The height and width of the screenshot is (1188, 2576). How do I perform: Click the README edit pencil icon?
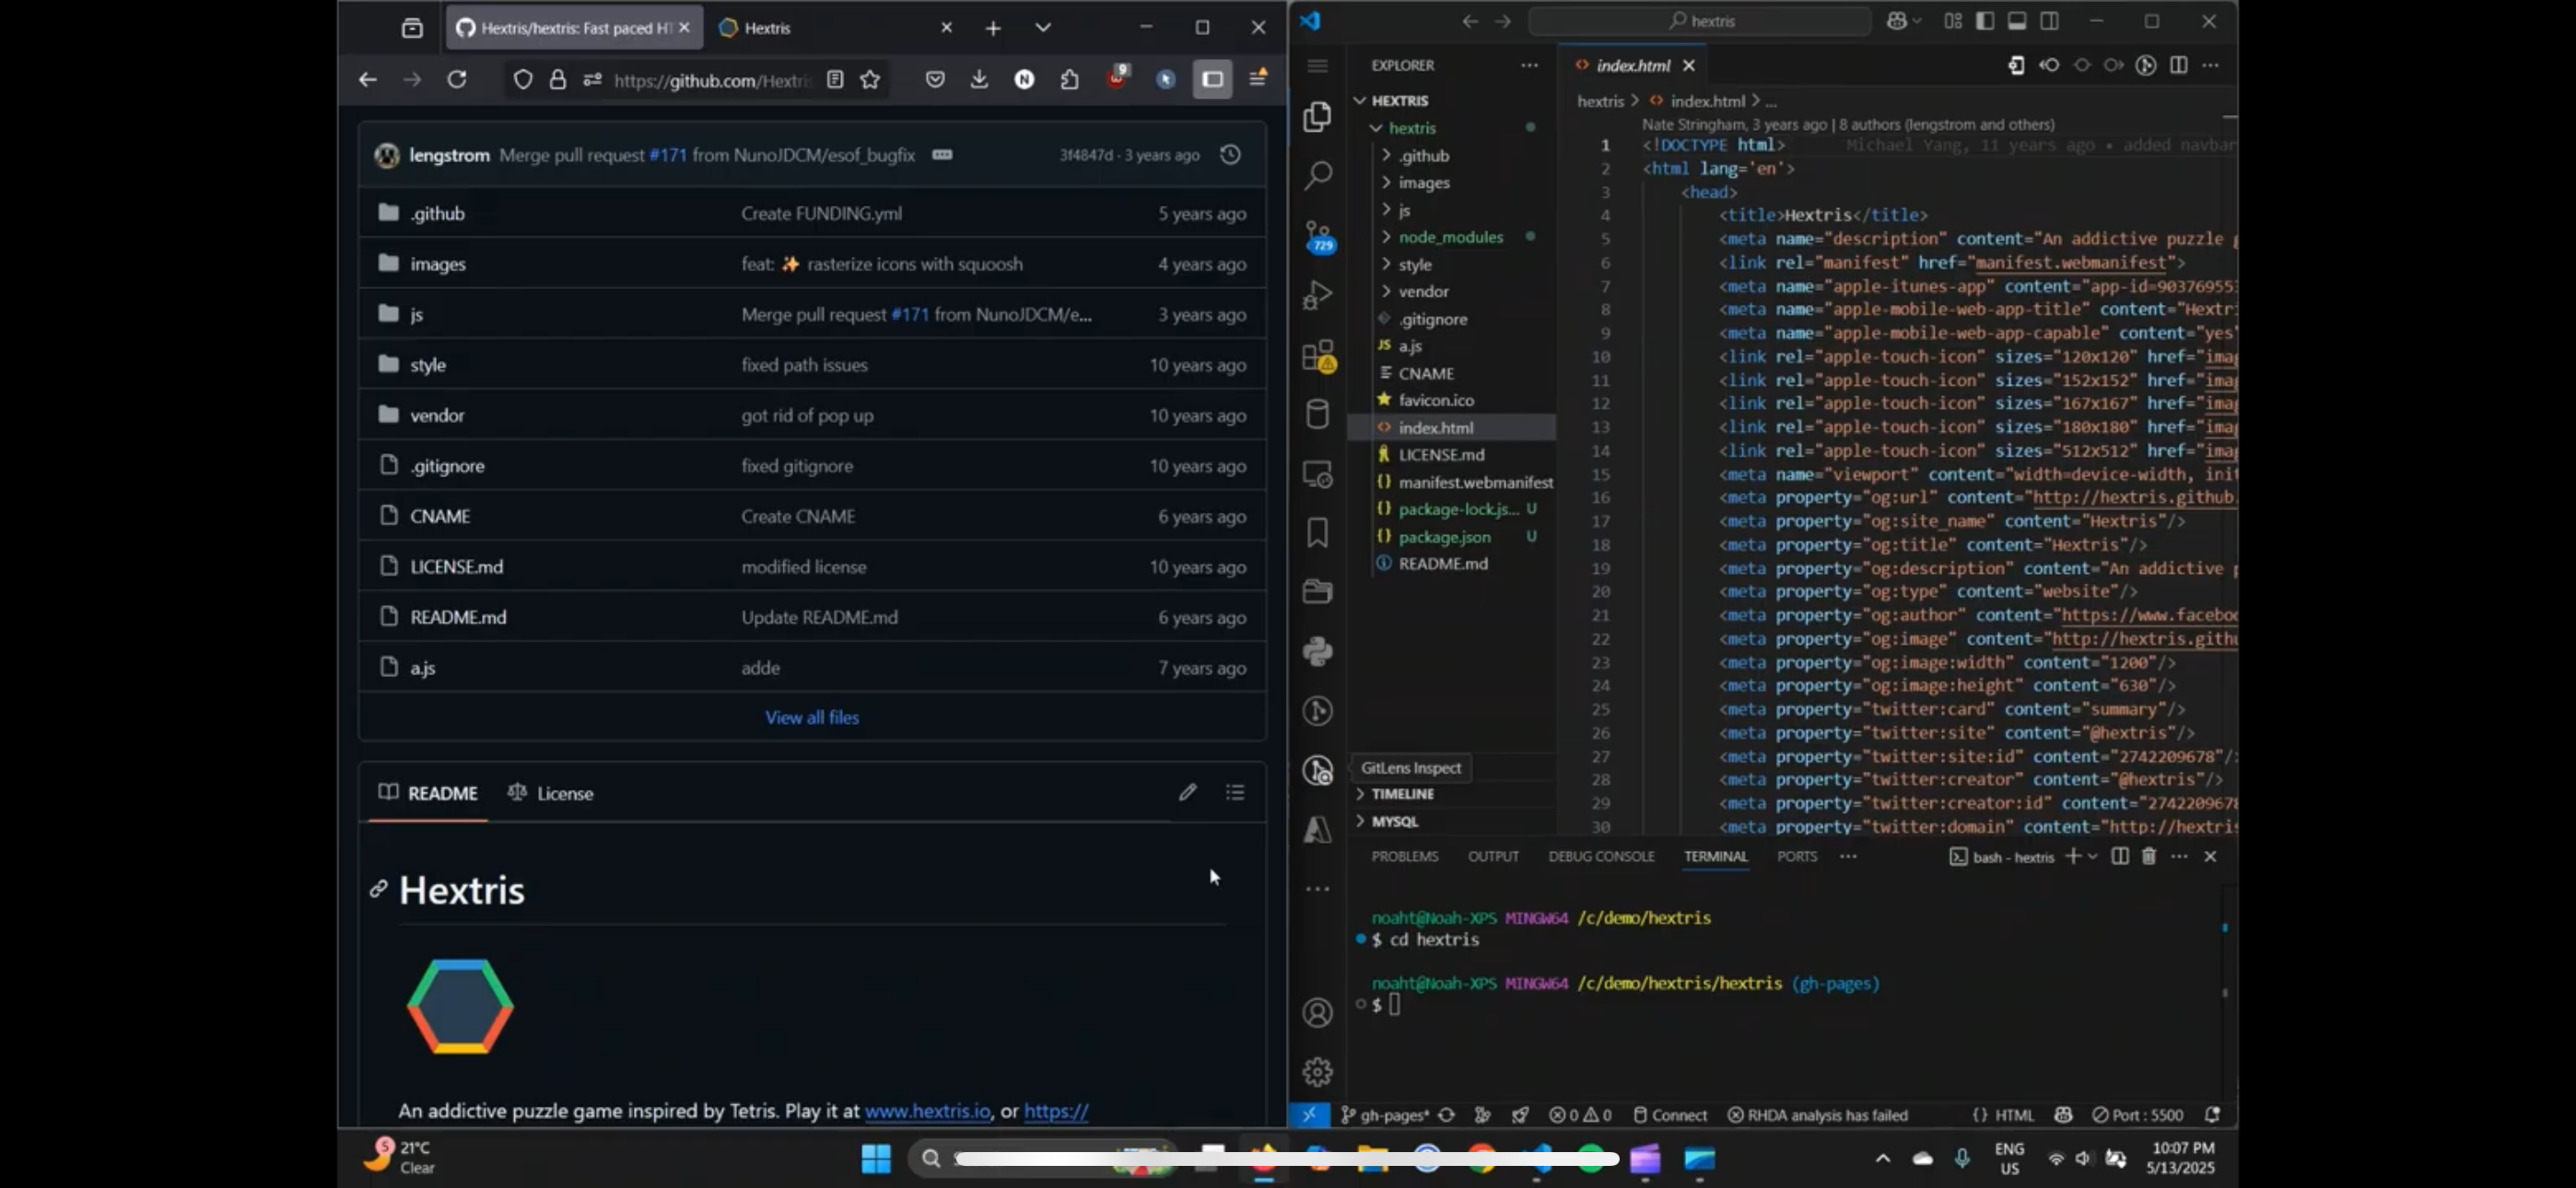1187,792
